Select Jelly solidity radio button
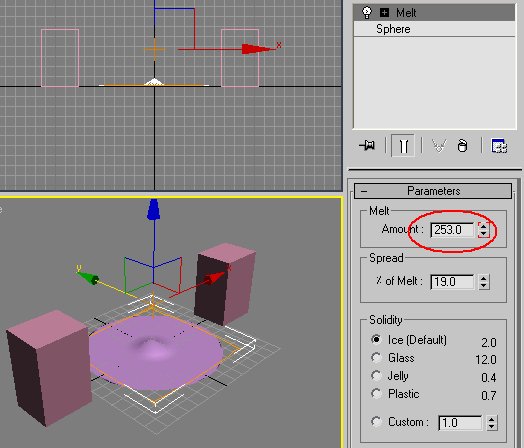Screen dimensions: 524x448 click(376, 376)
